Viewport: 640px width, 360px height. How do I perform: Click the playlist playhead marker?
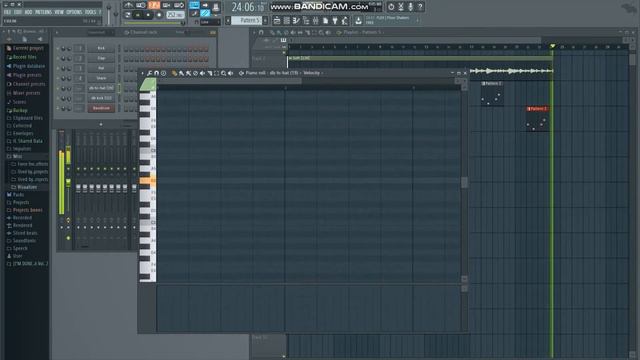click(553, 47)
